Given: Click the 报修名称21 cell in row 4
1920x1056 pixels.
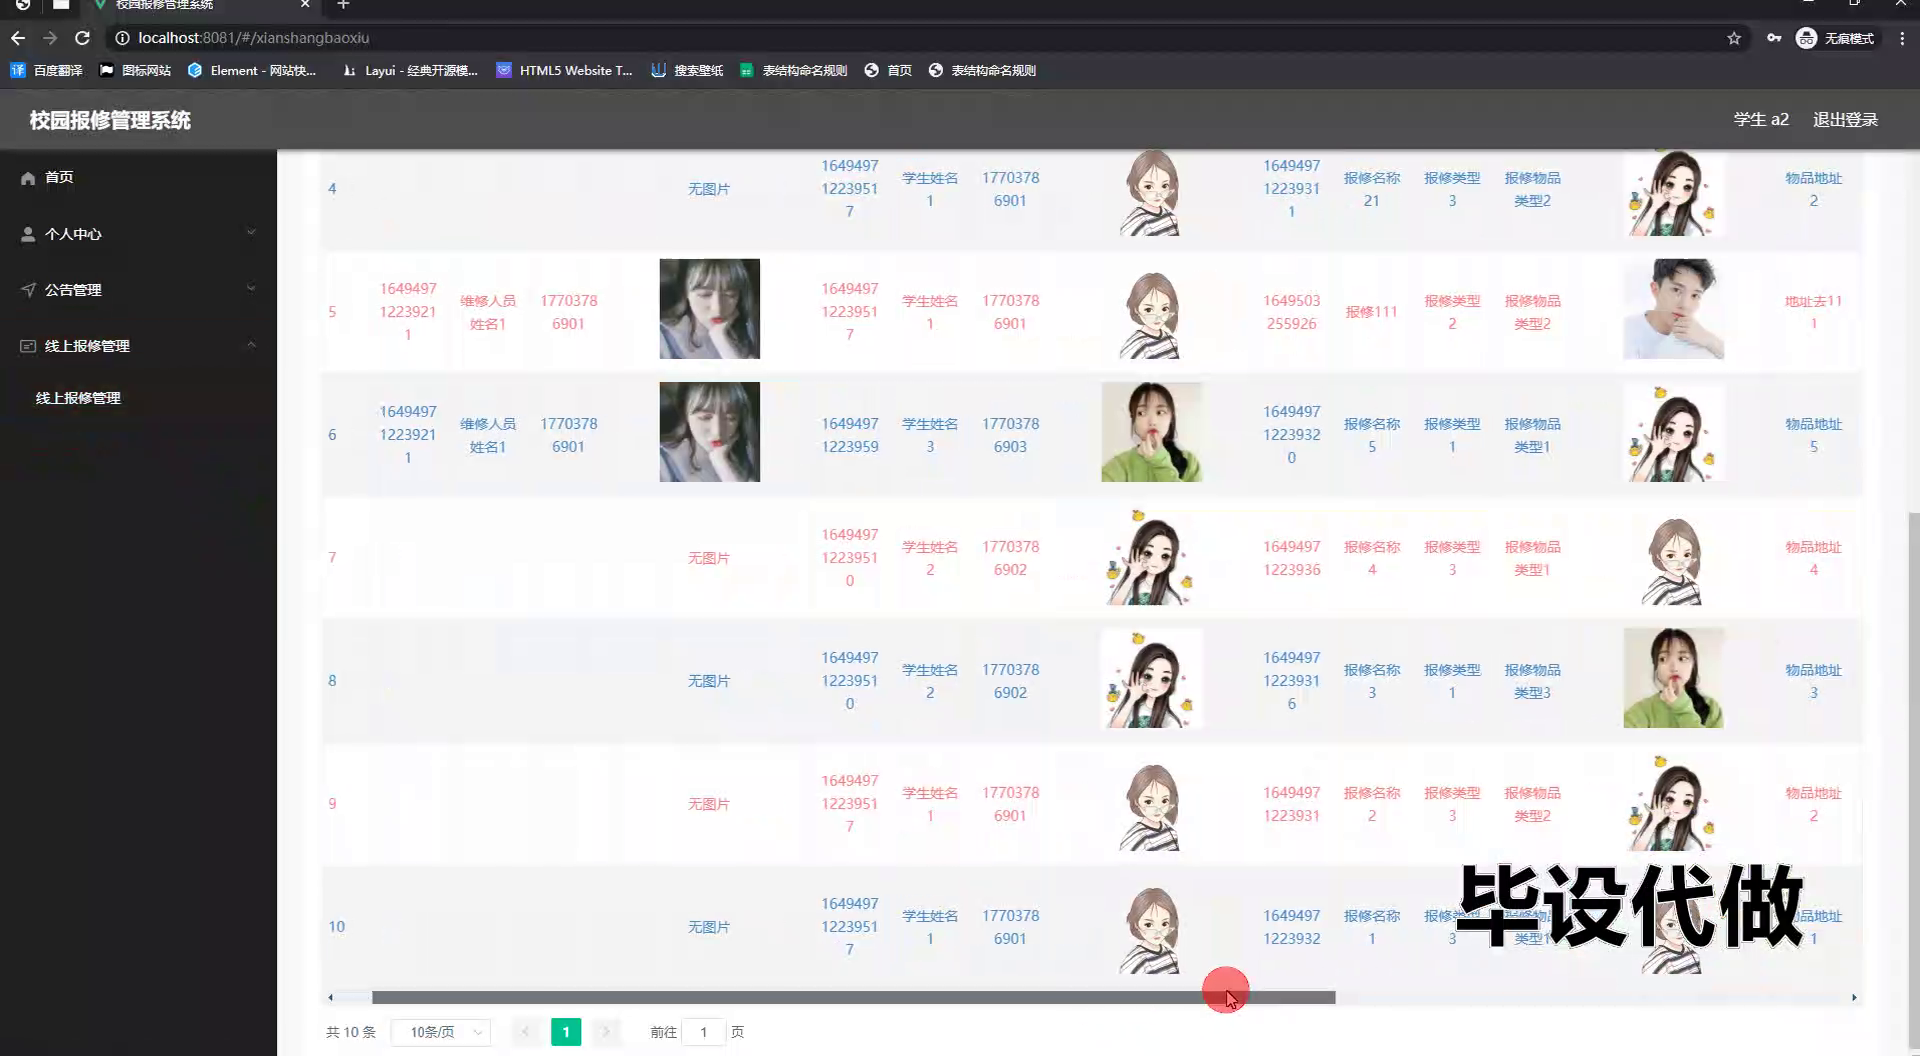Looking at the screenshot, I should pos(1371,189).
